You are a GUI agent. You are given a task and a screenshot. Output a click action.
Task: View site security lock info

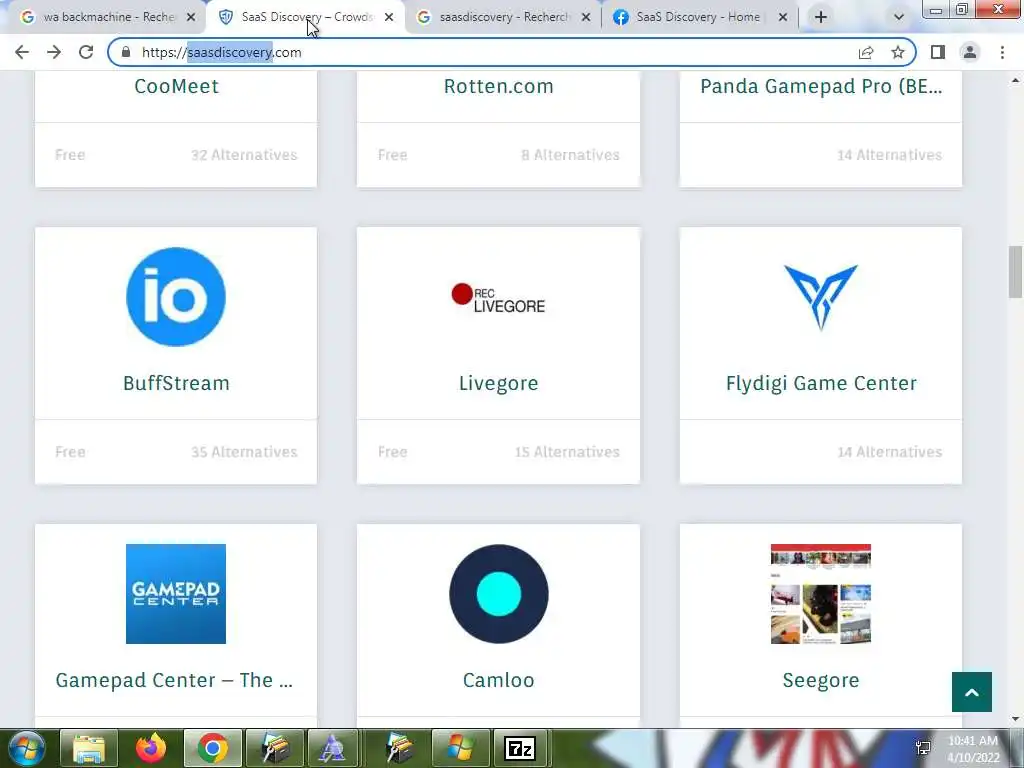pos(126,52)
